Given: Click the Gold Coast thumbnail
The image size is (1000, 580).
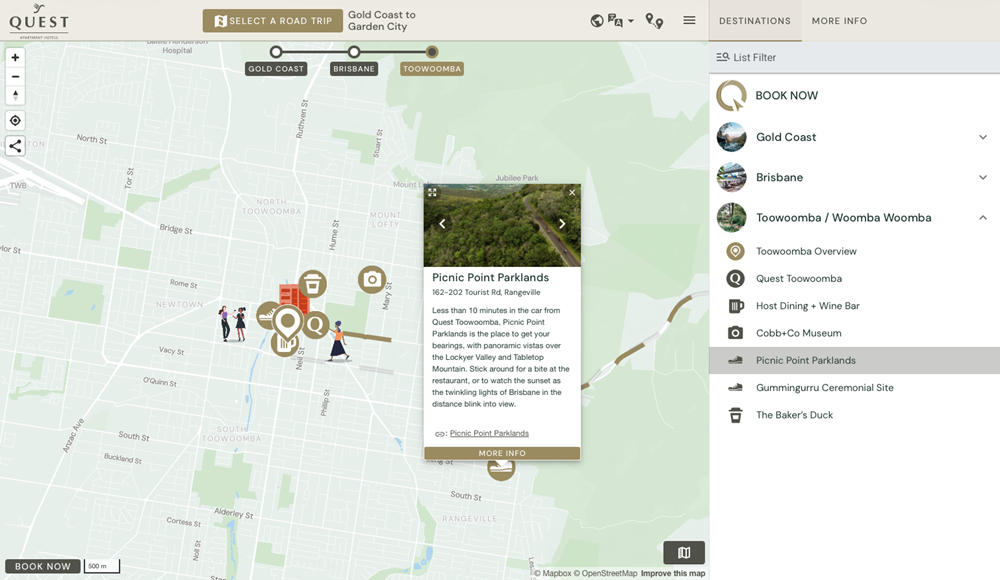Looking at the screenshot, I should pos(732,137).
